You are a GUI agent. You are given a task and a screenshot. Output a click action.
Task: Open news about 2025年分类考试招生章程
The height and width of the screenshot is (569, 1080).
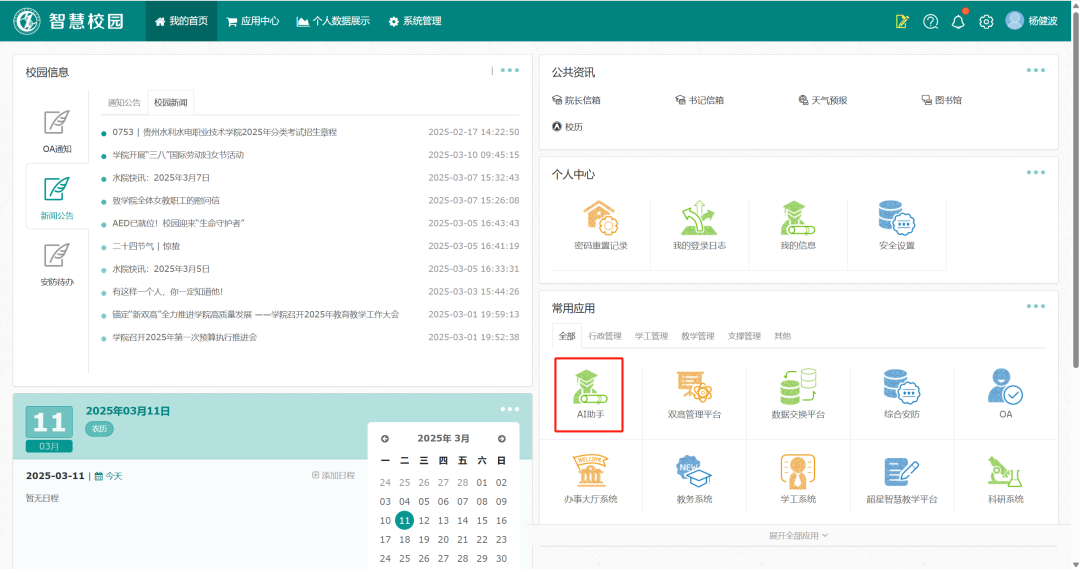(225, 132)
